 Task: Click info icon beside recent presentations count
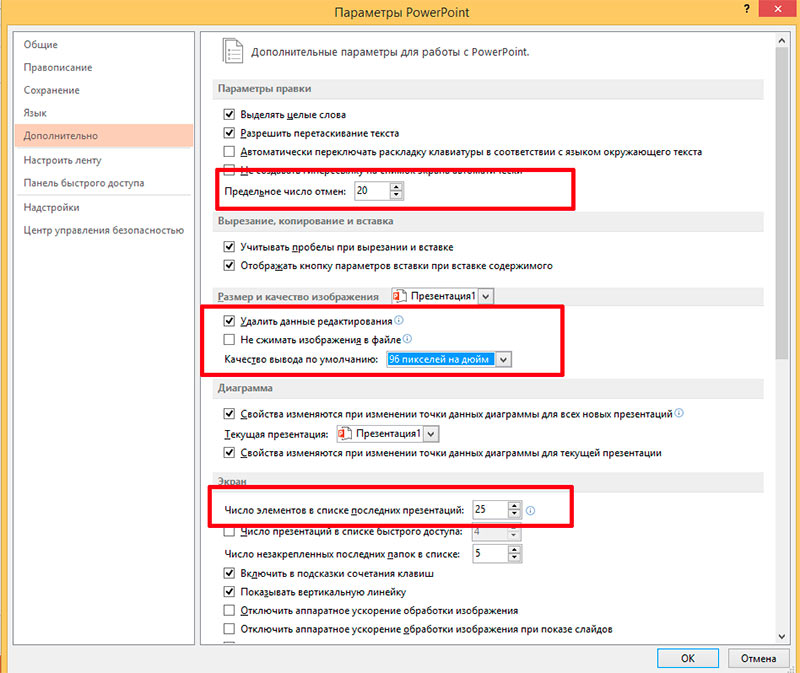(x=531, y=510)
